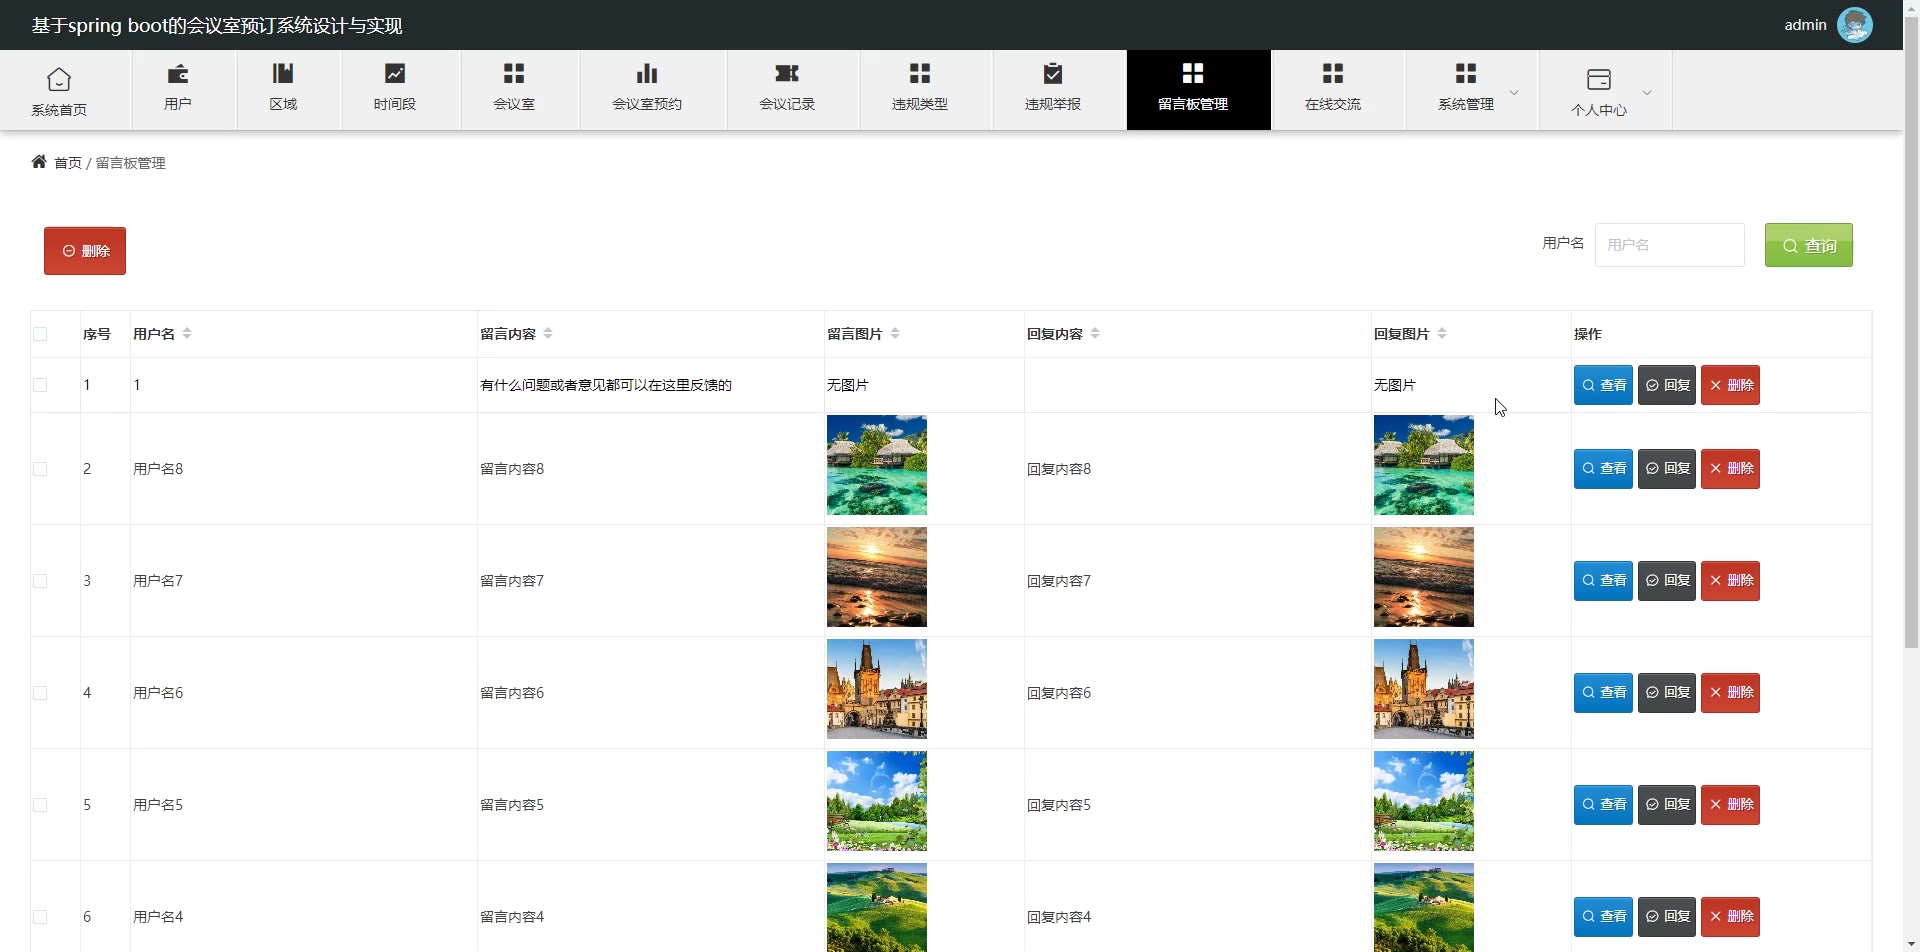Sort the table by 留言图片 column

[895, 334]
